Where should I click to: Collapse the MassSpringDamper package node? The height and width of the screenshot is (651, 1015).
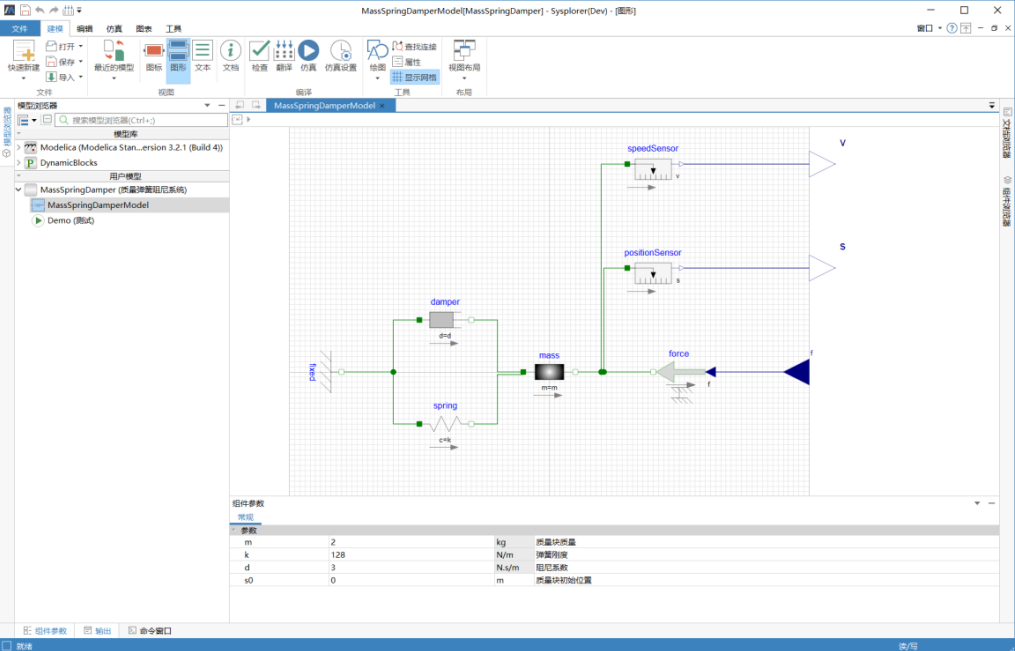click(19, 190)
